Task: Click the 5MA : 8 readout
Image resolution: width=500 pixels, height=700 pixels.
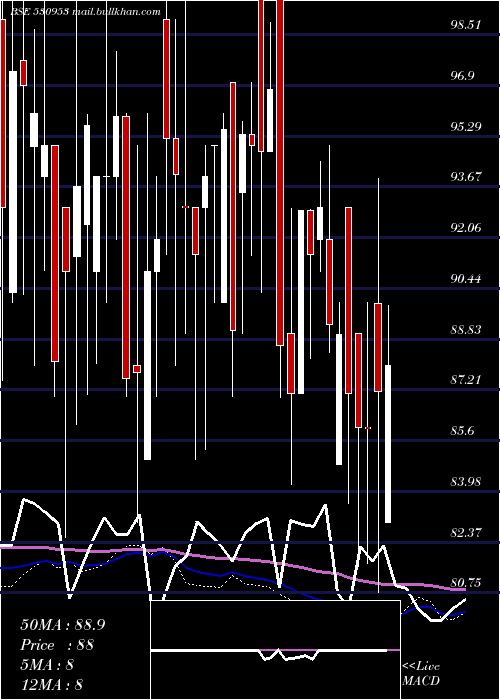Action: click(47, 665)
